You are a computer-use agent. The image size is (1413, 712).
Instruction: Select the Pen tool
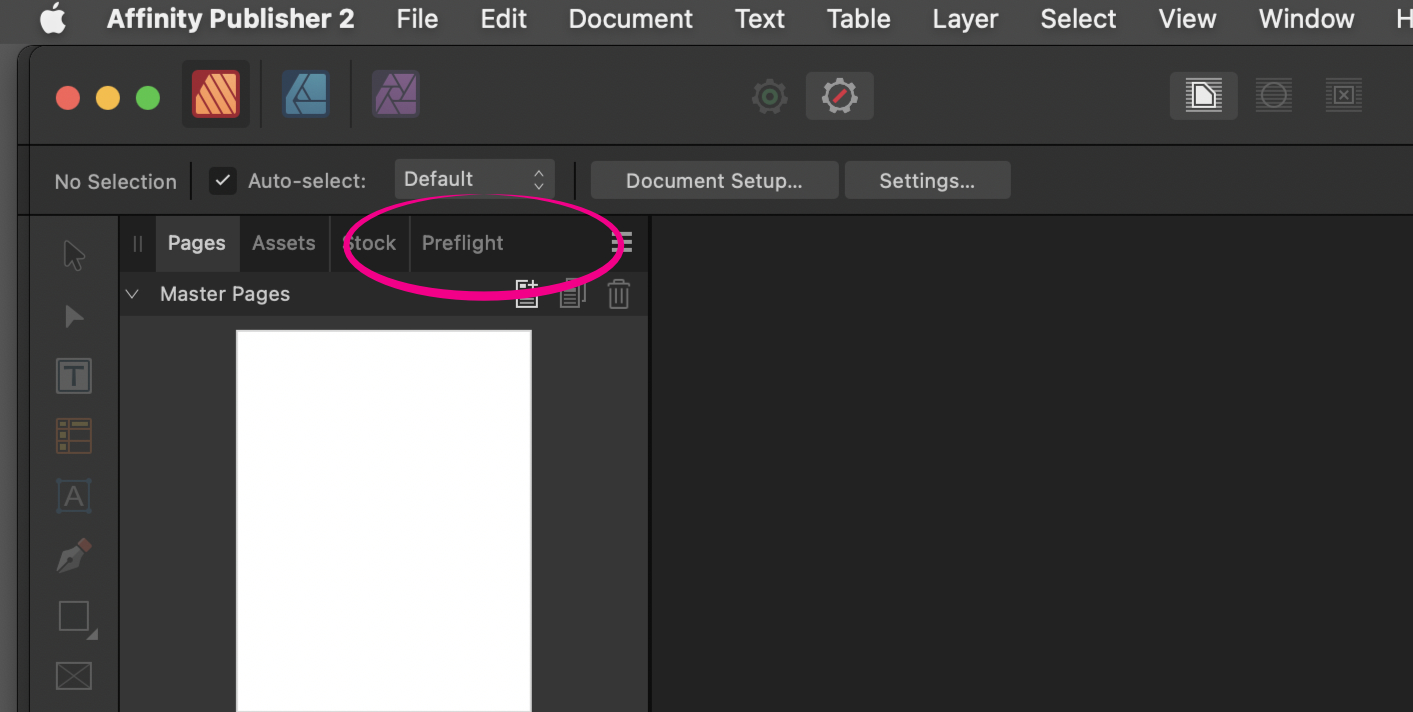point(74,556)
